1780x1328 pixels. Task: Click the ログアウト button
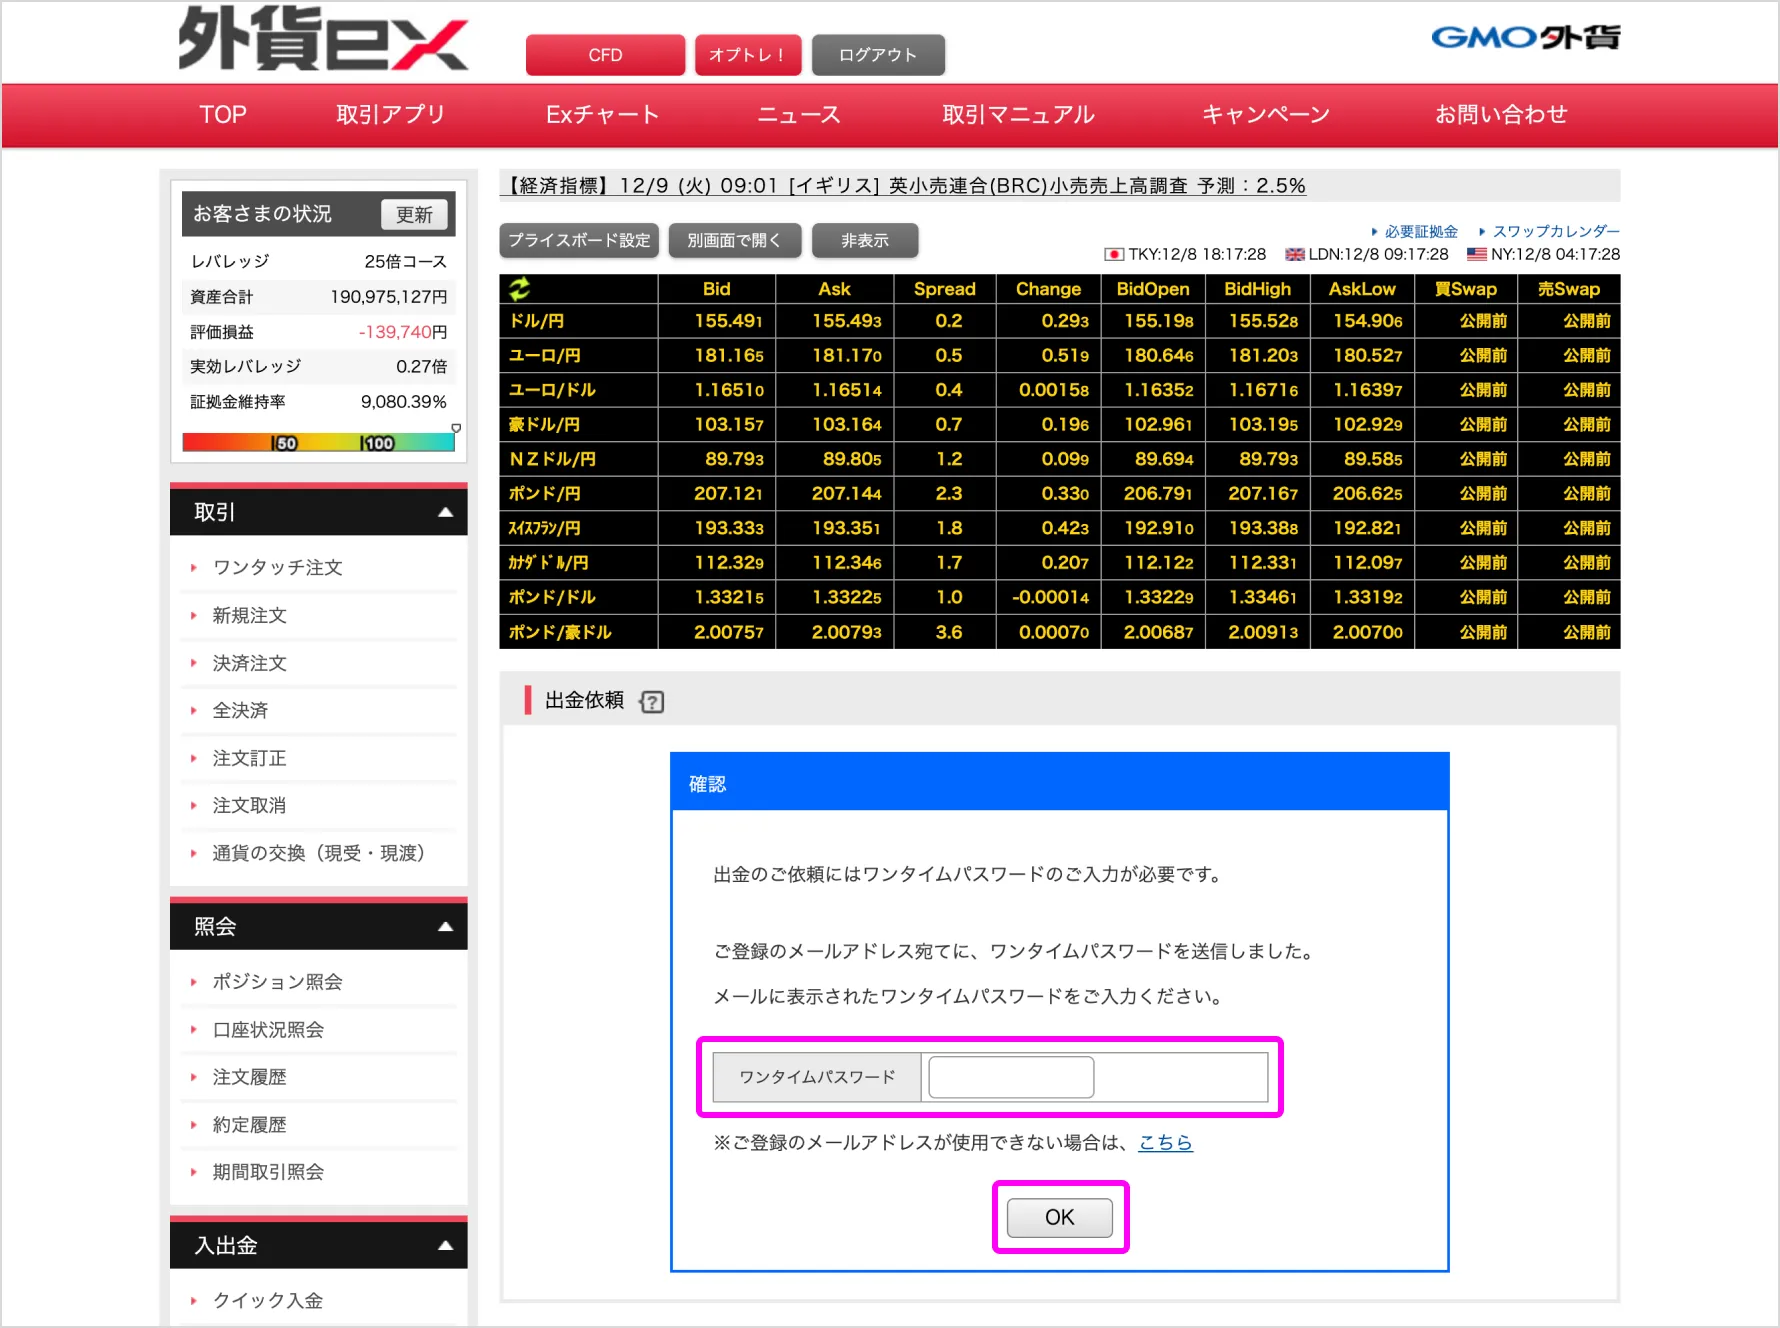point(877,55)
